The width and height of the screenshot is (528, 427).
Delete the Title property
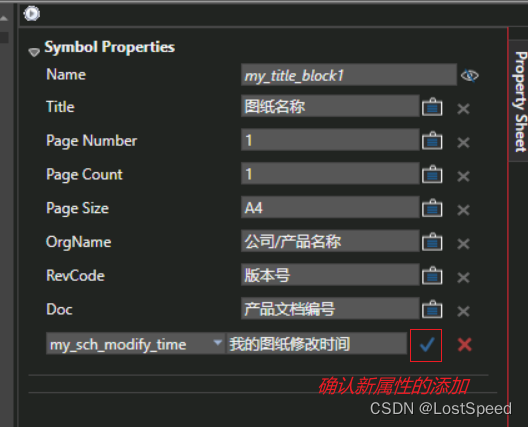pos(463,109)
